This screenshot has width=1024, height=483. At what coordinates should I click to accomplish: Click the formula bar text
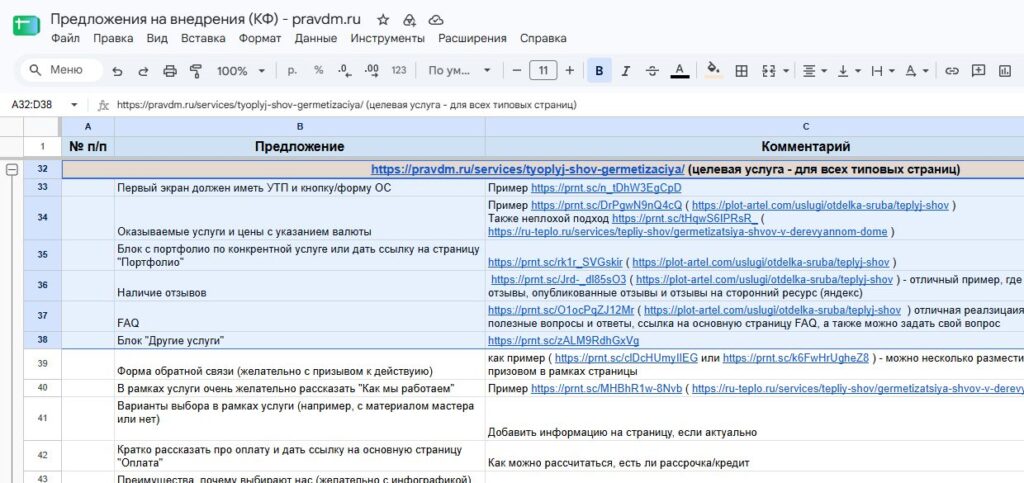(x=347, y=105)
